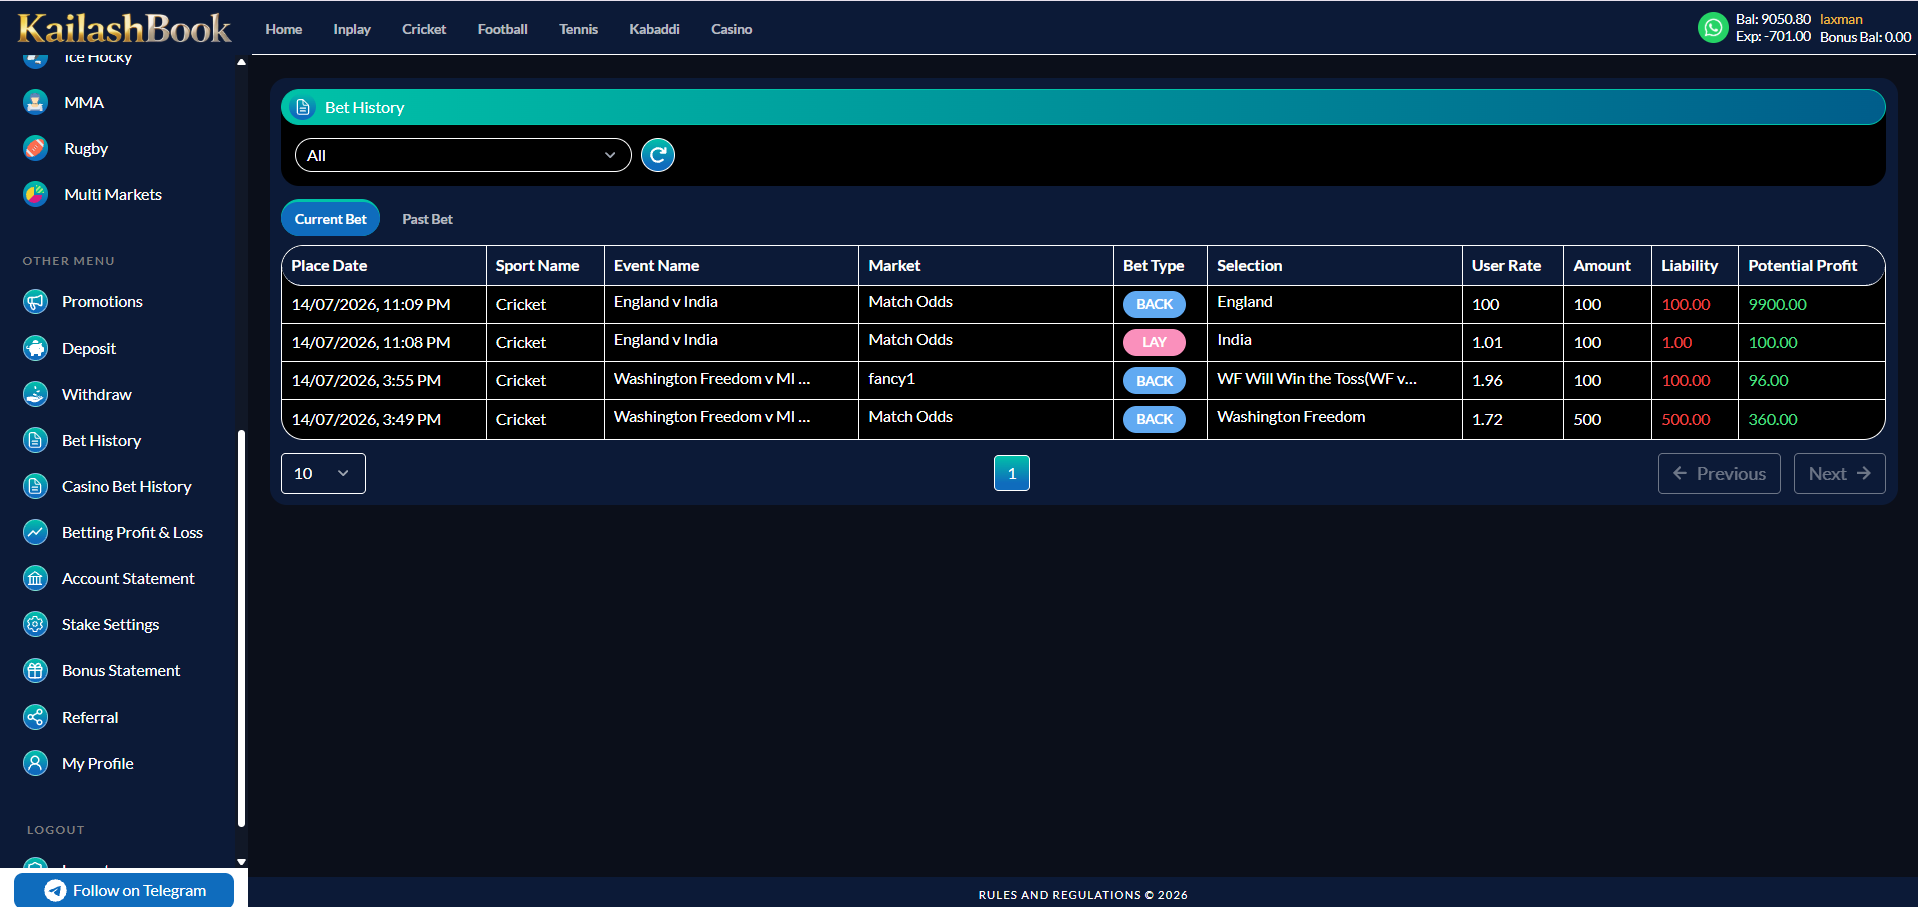Click the Deposit icon in sidebar
Image resolution: width=1918 pixels, height=907 pixels.
pos(36,348)
